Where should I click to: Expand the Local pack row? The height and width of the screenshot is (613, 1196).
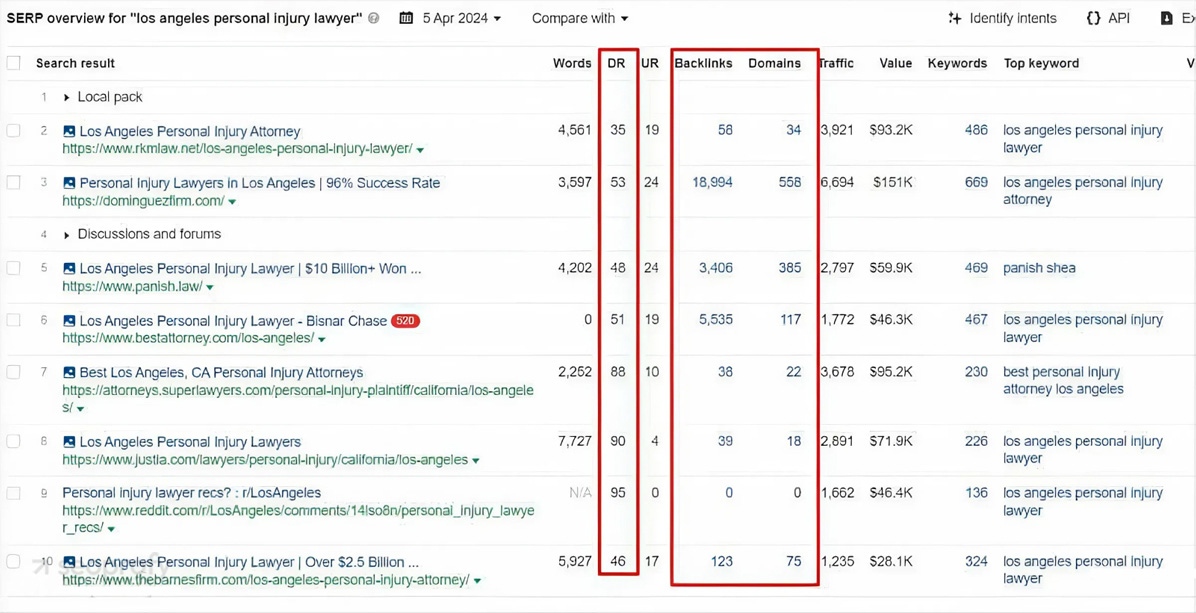tap(66, 98)
